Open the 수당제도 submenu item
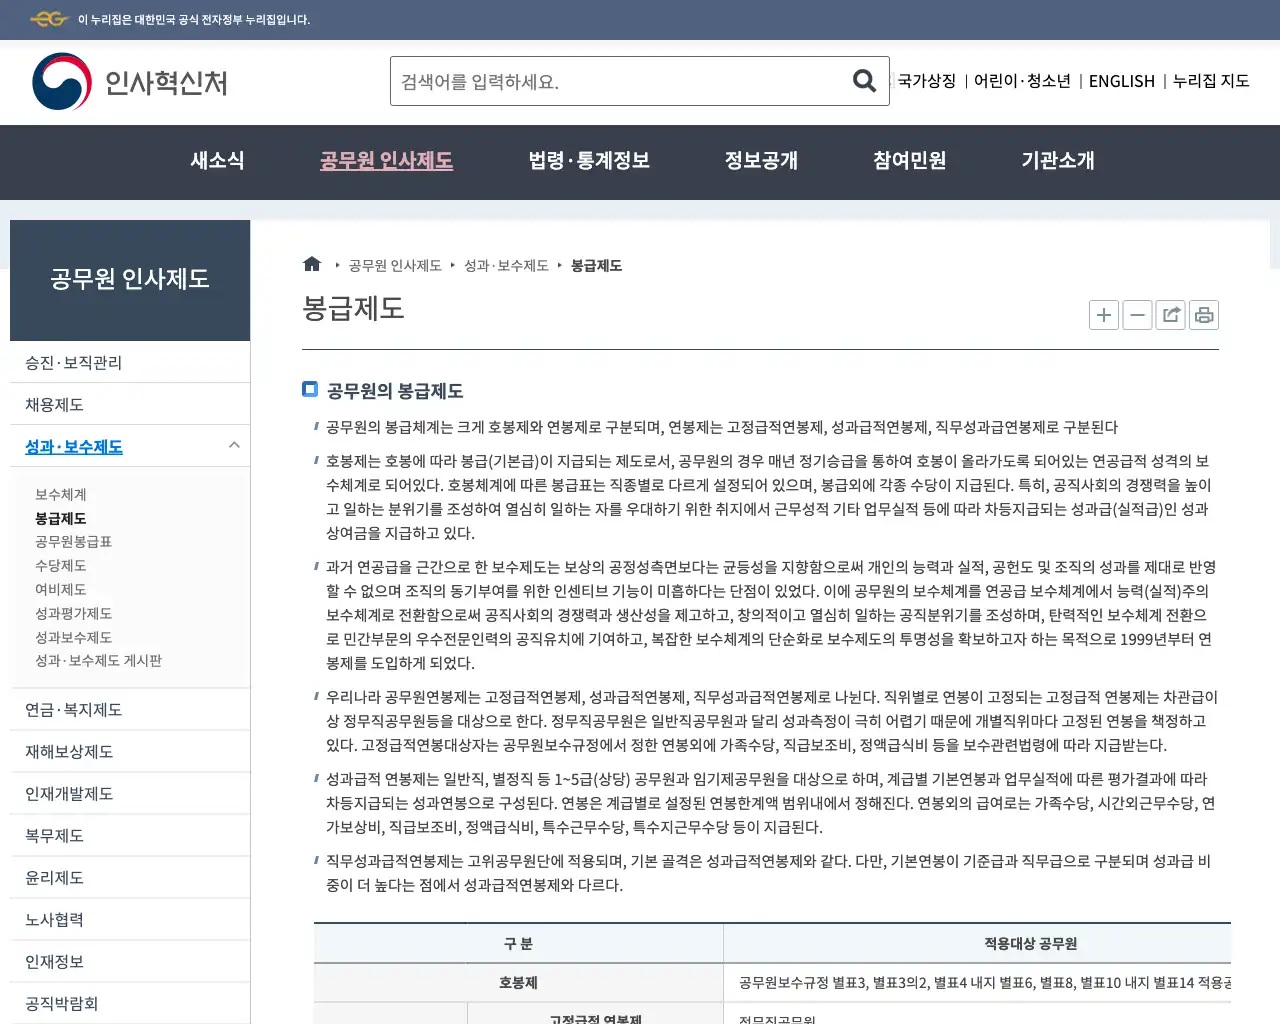1280x1024 pixels. 61,565
